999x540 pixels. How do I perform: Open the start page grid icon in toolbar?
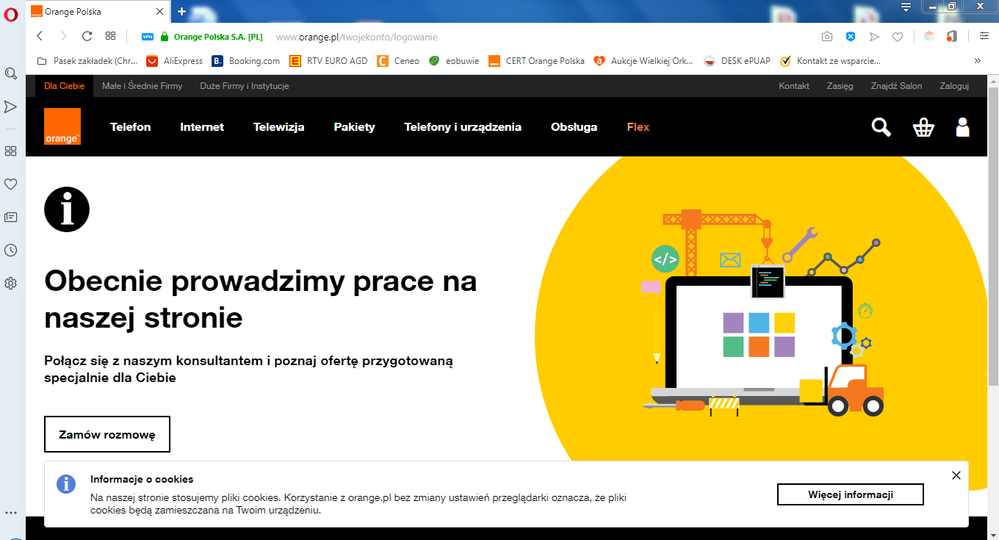click(x=110, y=36)
